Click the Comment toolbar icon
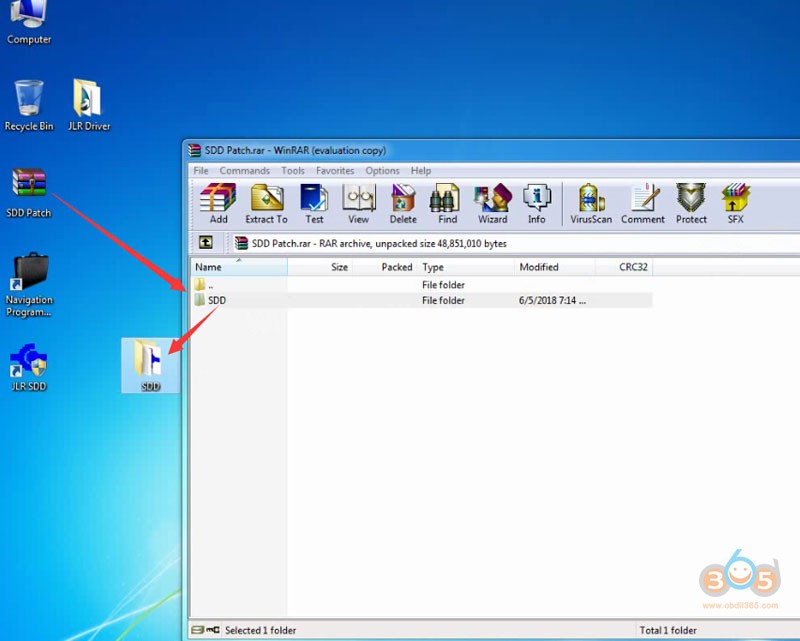The width and height of the screenshot is (800, 641). pyautogui.click(x=643, y=203)
